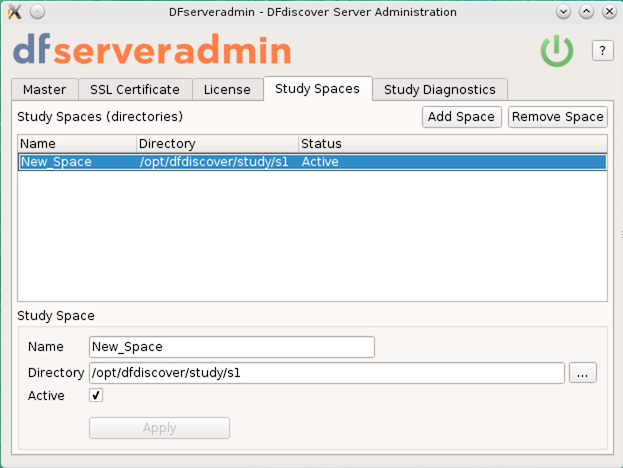623x468 pixels.
Task: Click the round pin button in title bar
Action: pyautogui.click(x=37, y=12)
